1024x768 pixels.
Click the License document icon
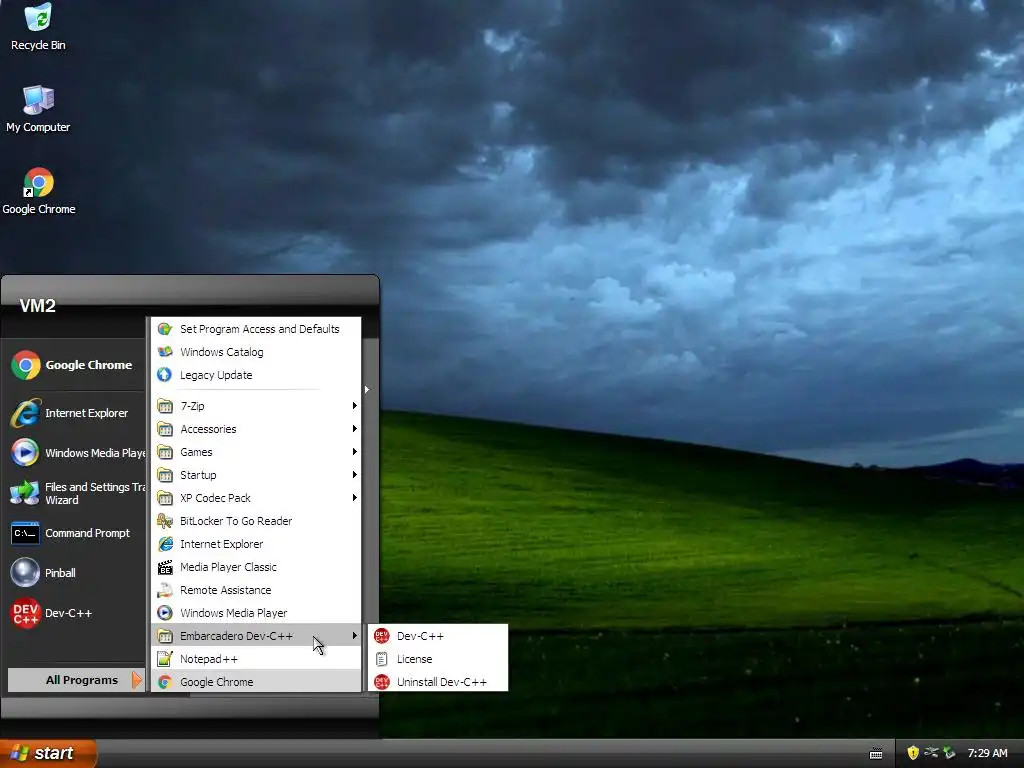(382, 659)
